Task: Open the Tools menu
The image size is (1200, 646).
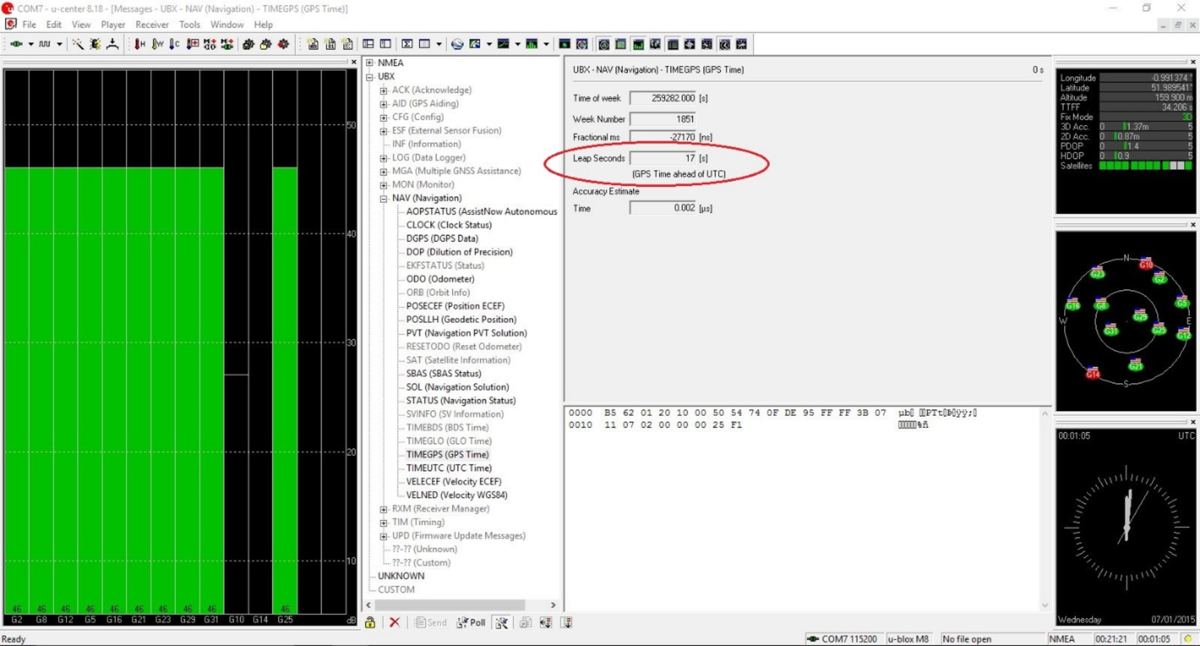Action: (189, 24)
